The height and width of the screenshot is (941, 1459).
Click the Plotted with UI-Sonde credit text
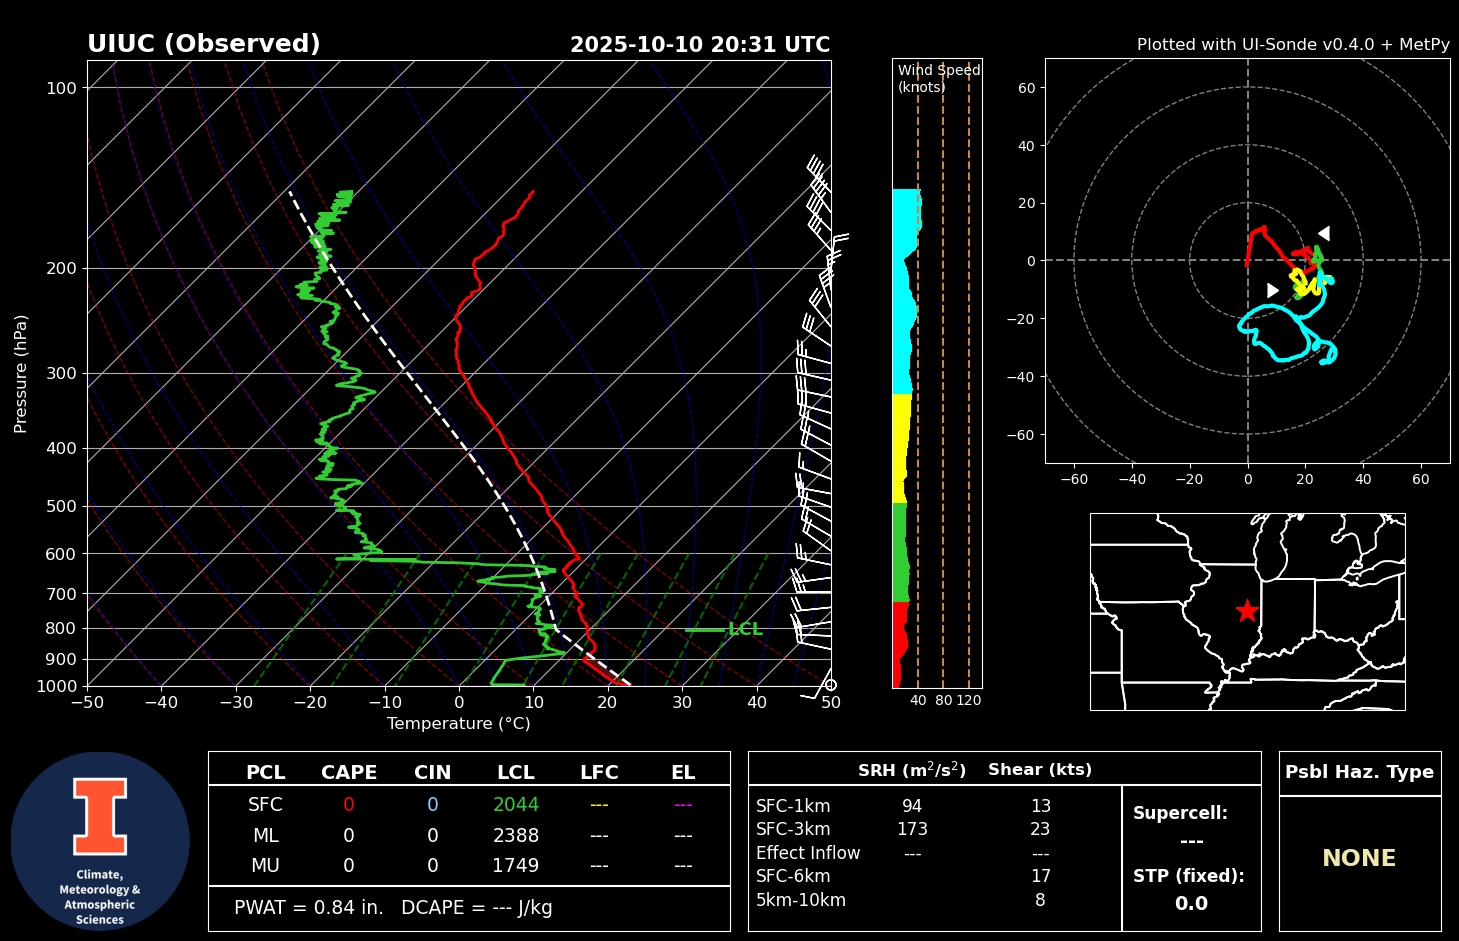1292,45
